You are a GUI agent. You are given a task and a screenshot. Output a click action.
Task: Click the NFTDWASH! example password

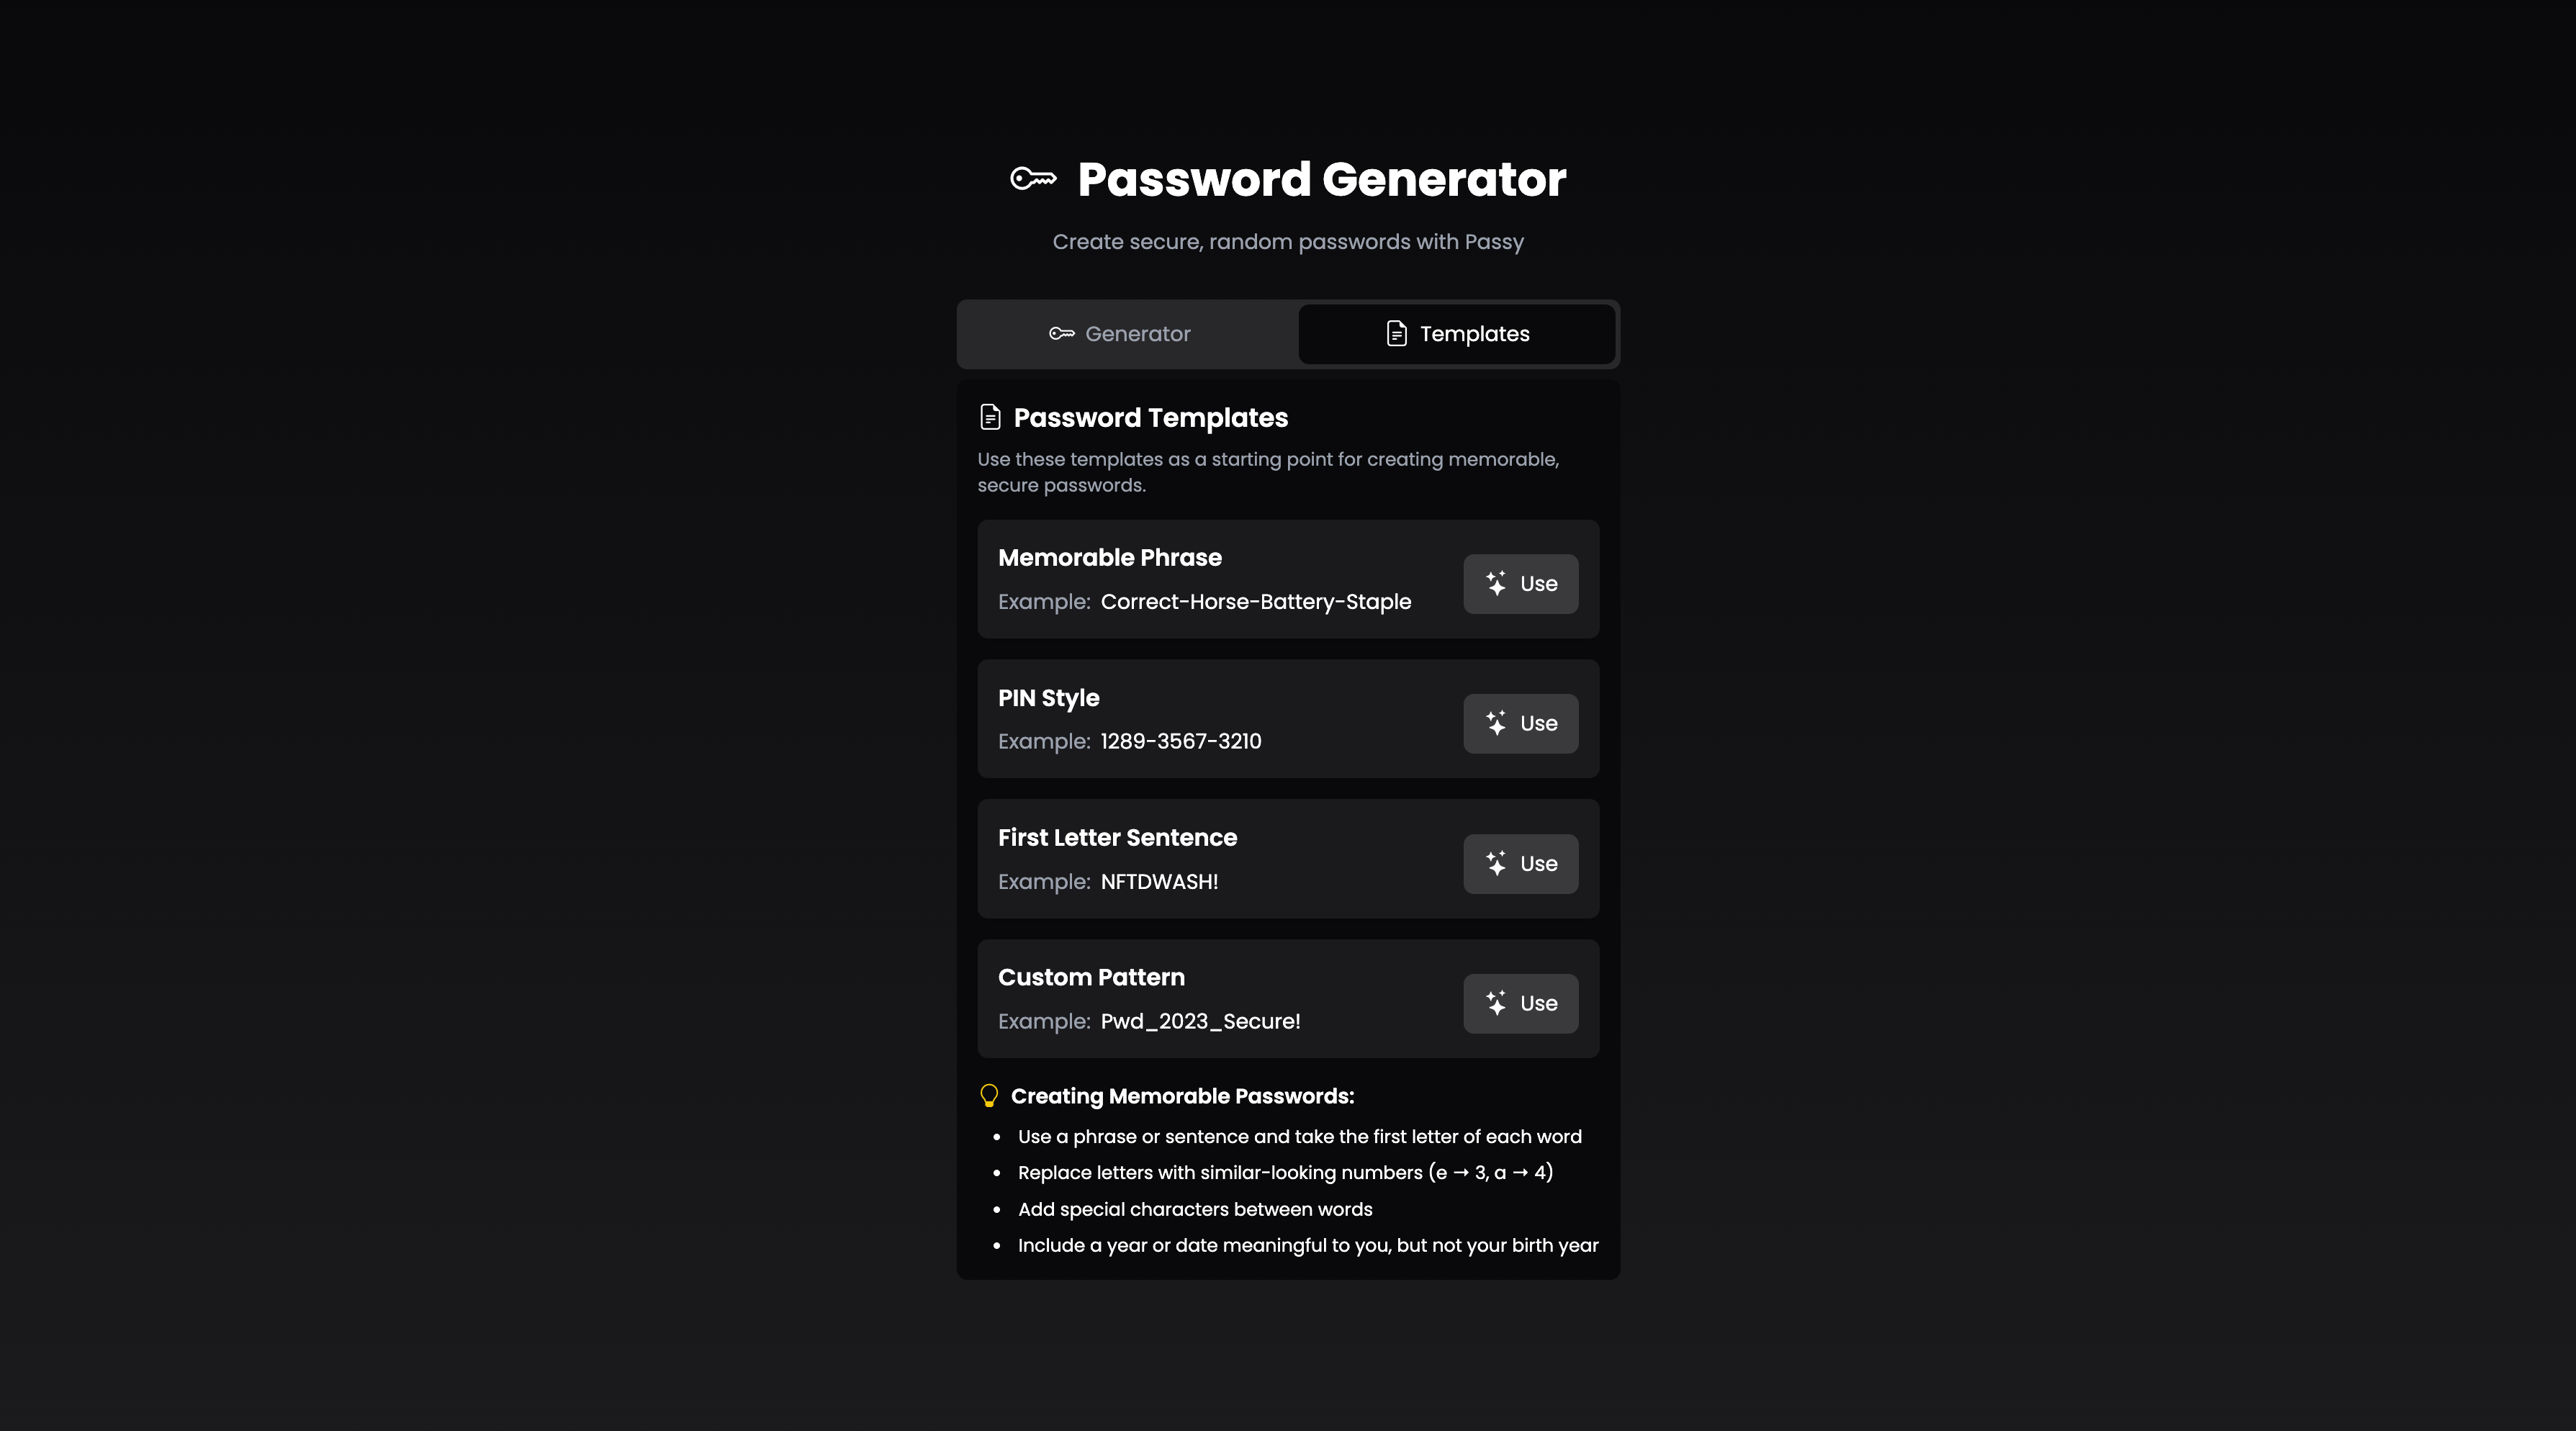[1159, 882]
